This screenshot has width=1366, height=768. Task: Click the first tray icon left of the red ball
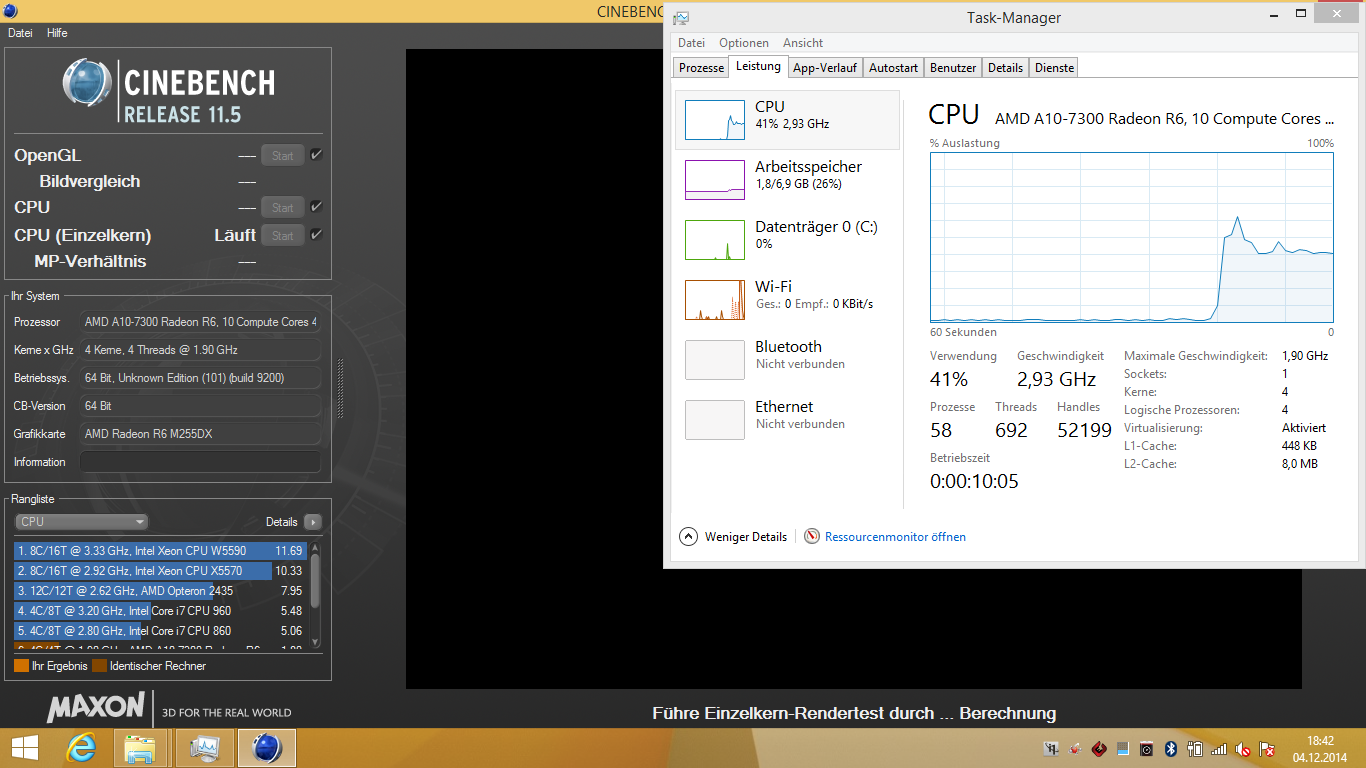tap(1051, 749)
